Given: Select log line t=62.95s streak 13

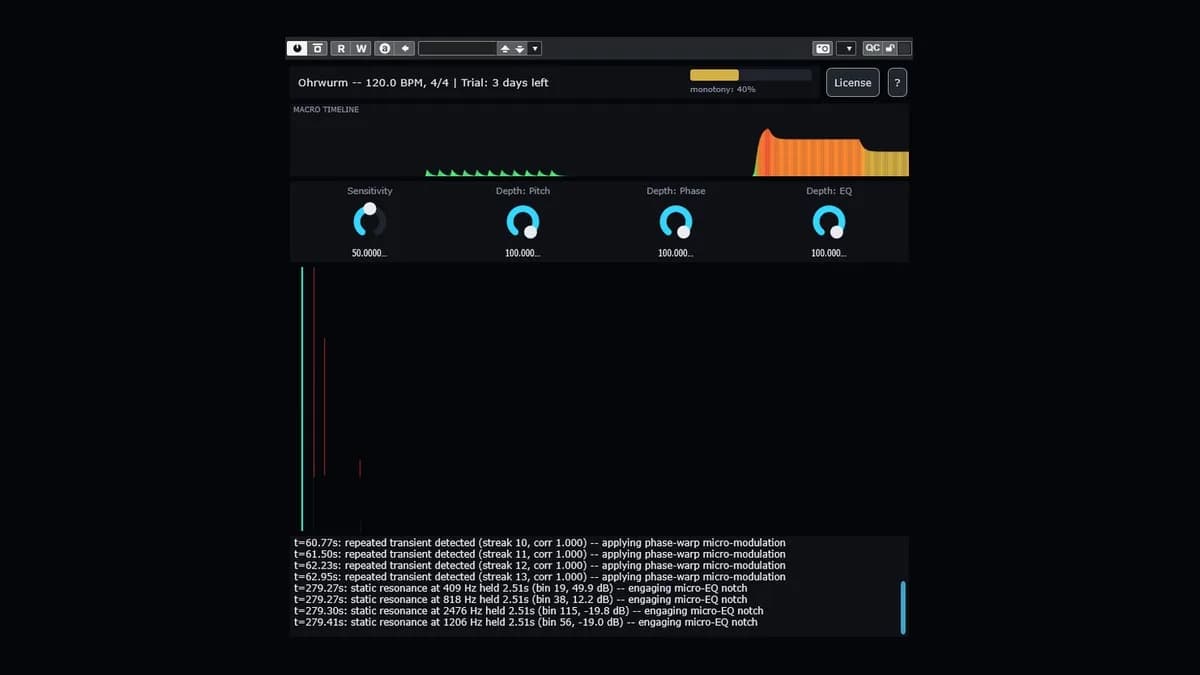Looking at the screenshot, I should 540,577.
